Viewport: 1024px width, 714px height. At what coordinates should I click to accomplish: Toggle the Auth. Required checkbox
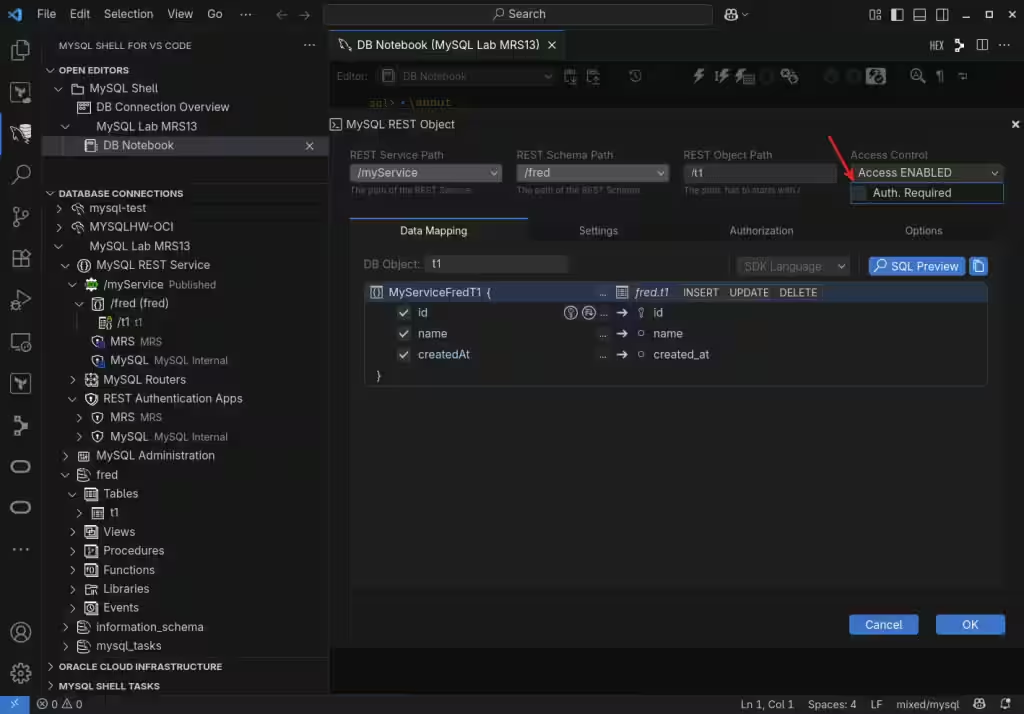click(859, 193)
